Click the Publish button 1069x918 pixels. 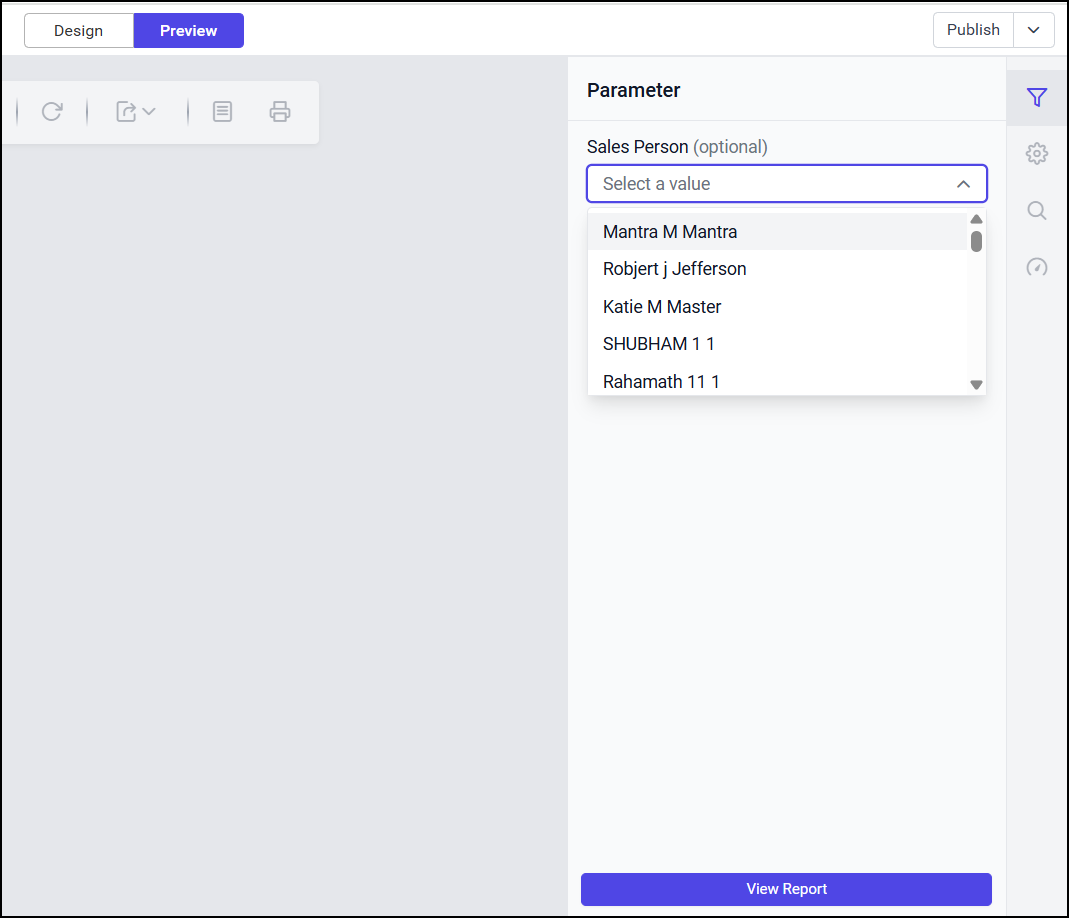(x=973, y=30)
